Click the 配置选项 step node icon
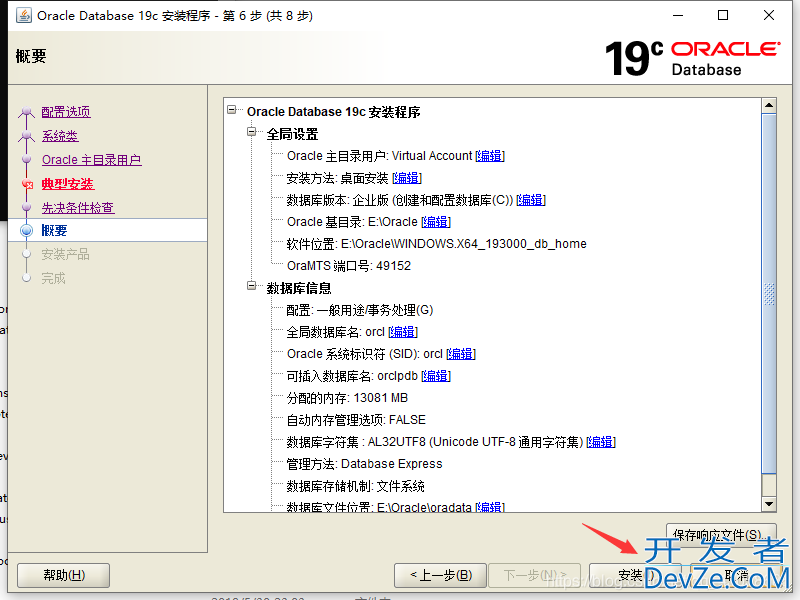This screenshot has height=600, width=800. click(27, 112)
